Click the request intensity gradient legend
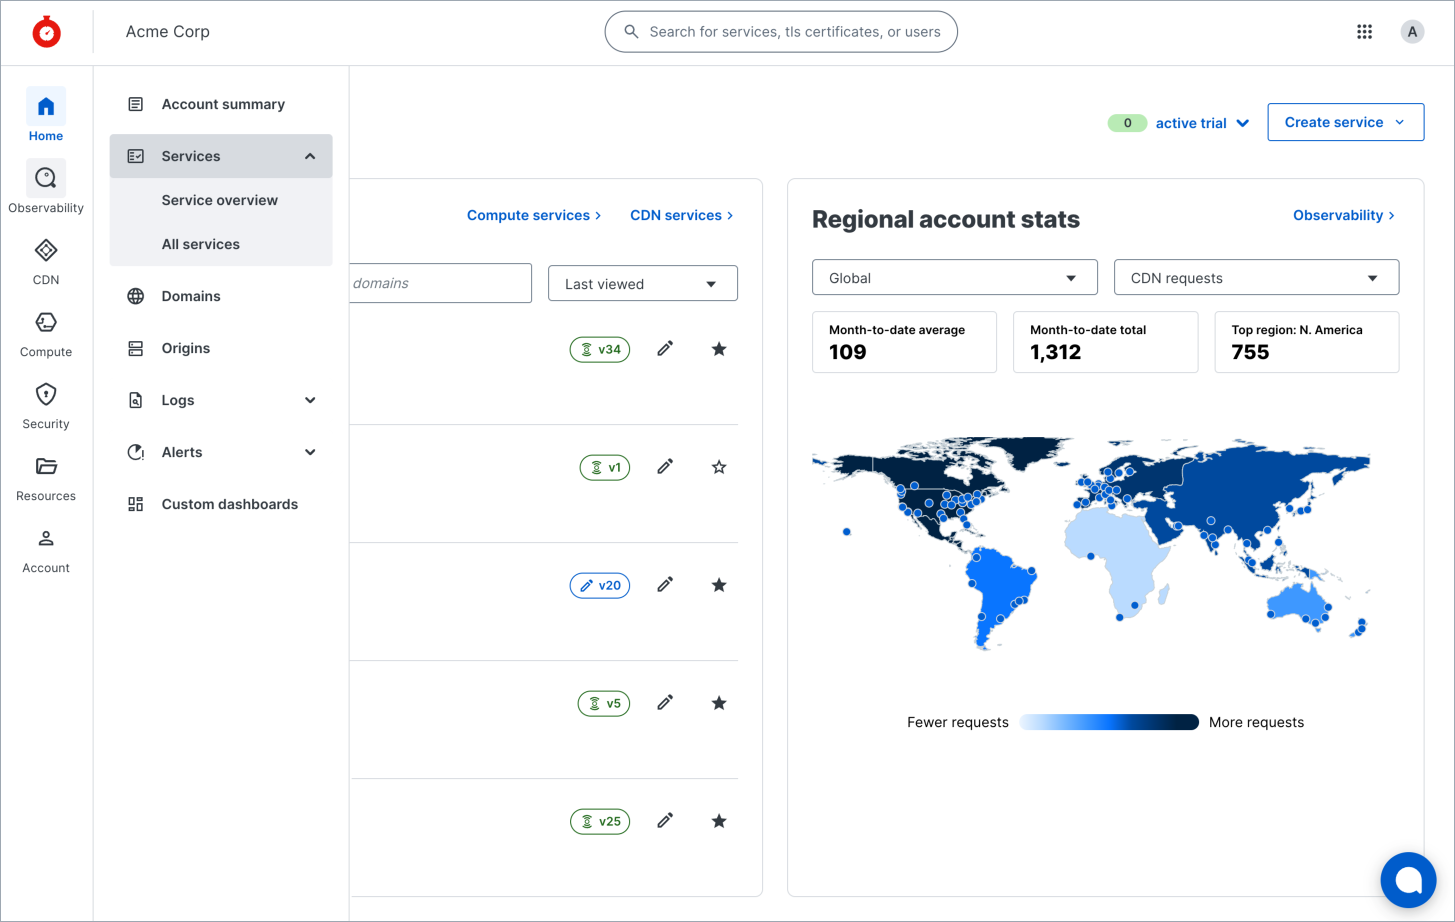The height and width of the screenshot is (922, 1455). [1109, 721]
